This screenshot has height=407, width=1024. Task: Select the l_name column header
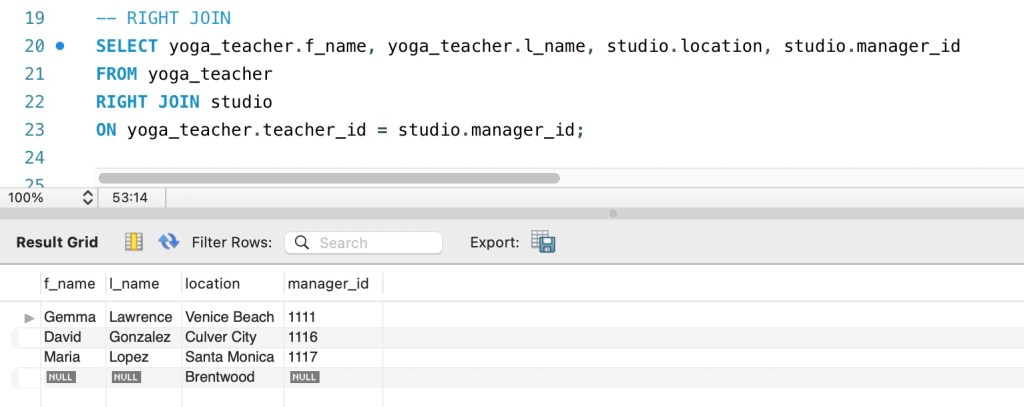133,284
